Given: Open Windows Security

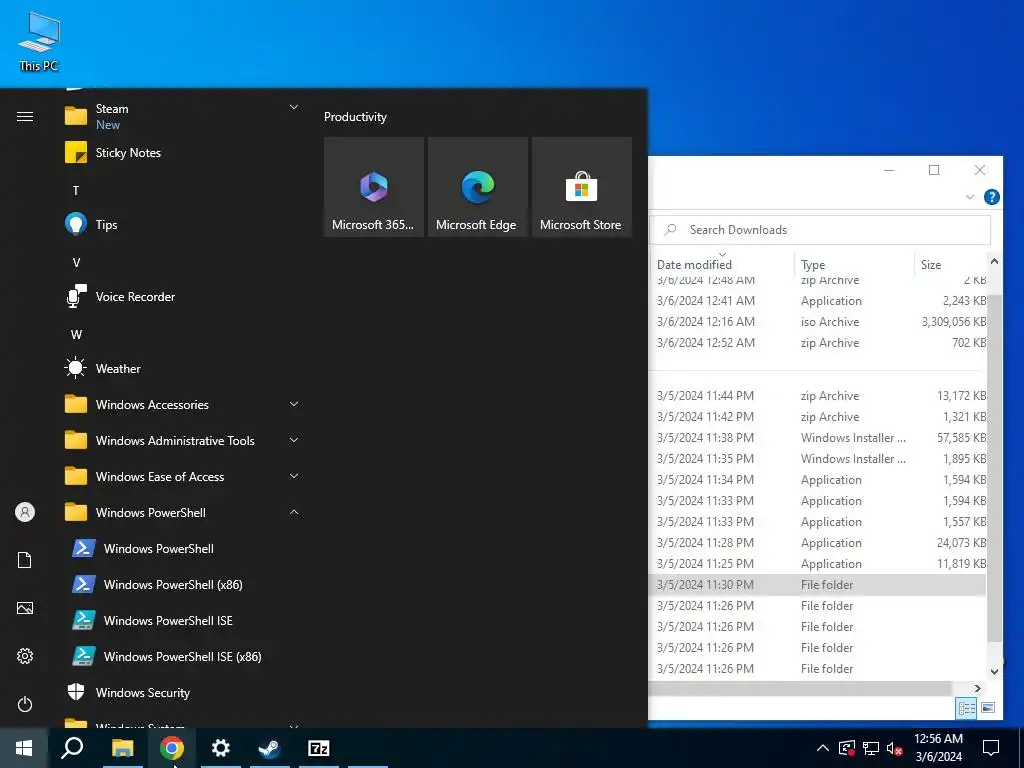Looking at the screenshot, I should pyautogui.click(x=182, y=692).
